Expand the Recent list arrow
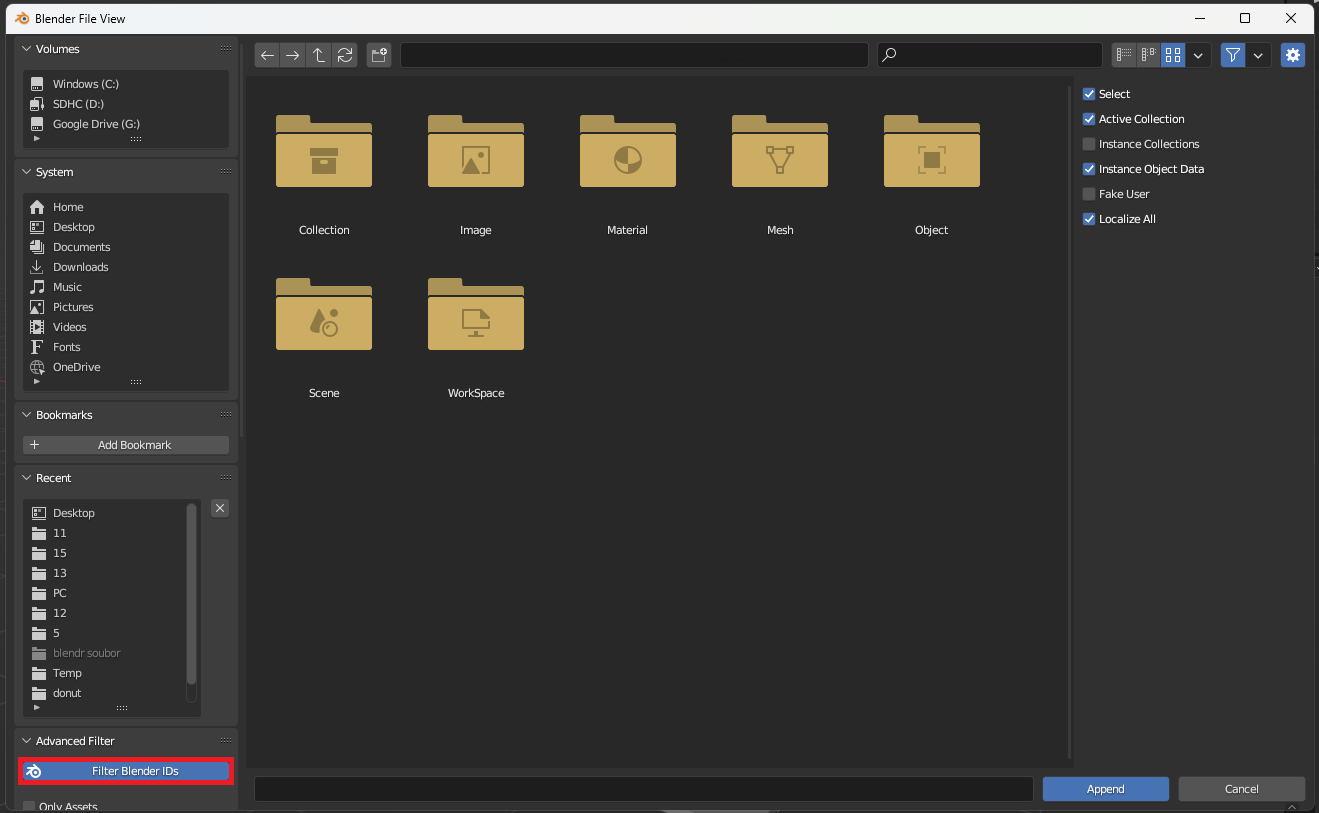 coord(37,708)
